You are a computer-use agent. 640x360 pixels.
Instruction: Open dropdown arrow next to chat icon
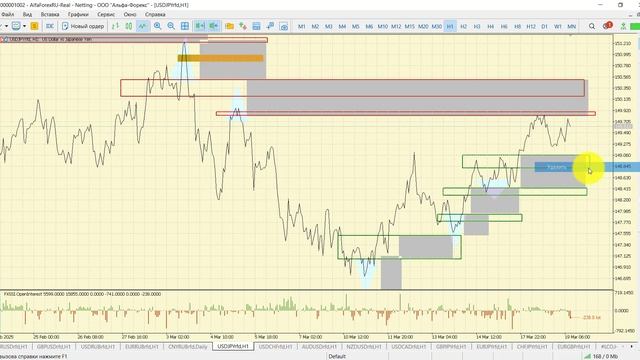pyautogui.click(x=24, y=26)
